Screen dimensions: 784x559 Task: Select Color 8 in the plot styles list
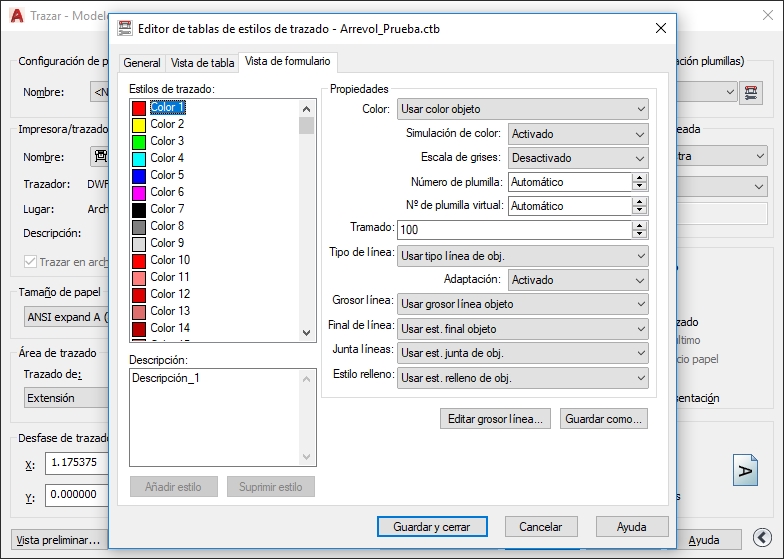click(x=167, y=226)
